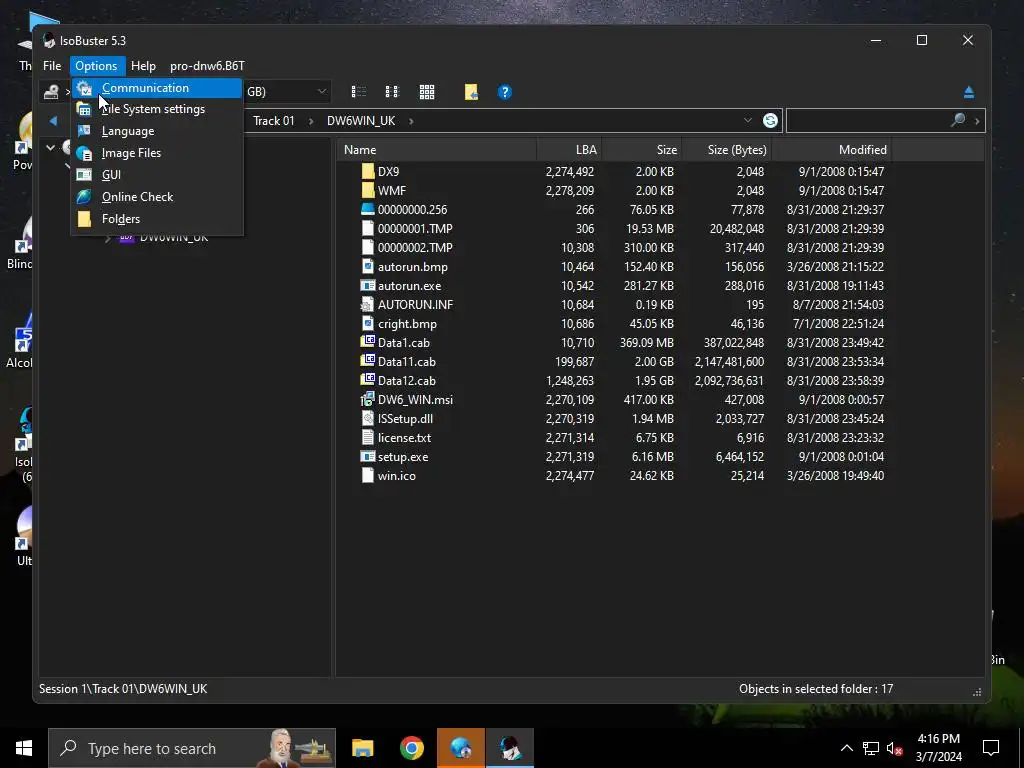The width and height of the screenshot is (1024, 768).
Task: Select the autorun.exe file icon
Action: coord(368,285)
